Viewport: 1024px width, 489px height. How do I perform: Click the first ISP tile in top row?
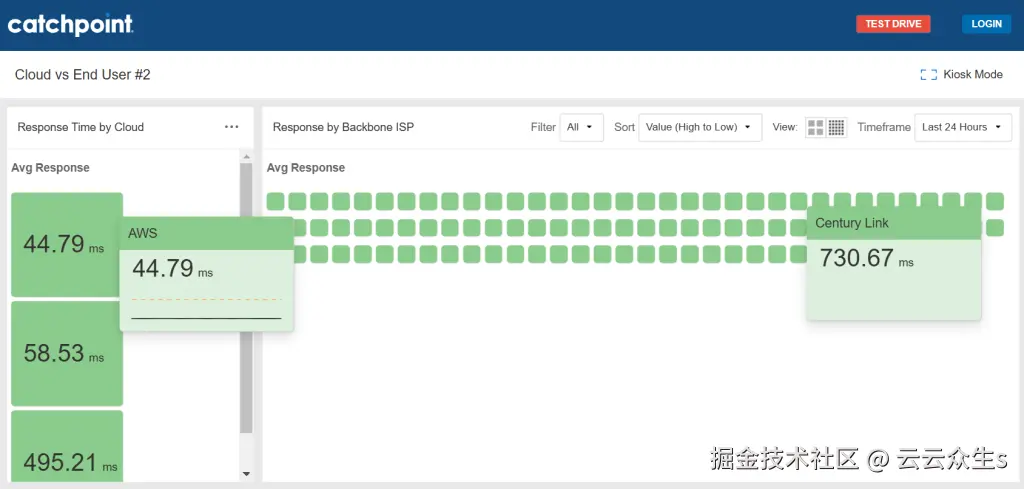tap(276, 201)
